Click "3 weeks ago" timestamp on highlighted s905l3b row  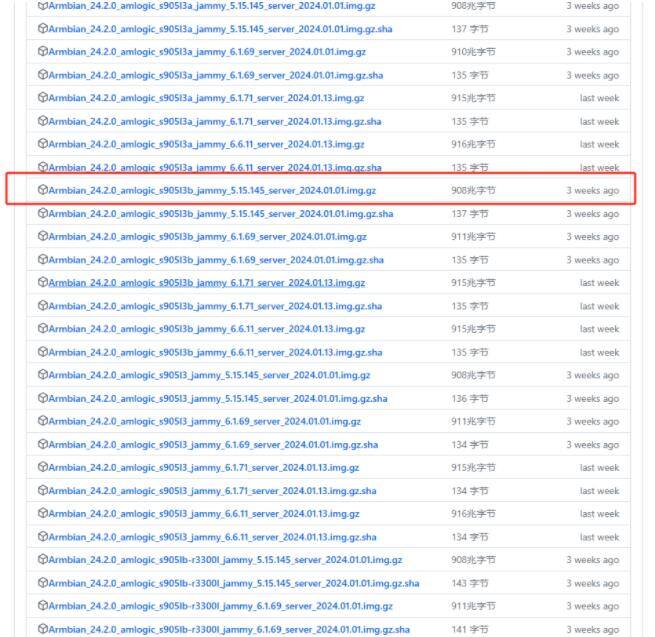pyautogui.click(x=592, y=190)
